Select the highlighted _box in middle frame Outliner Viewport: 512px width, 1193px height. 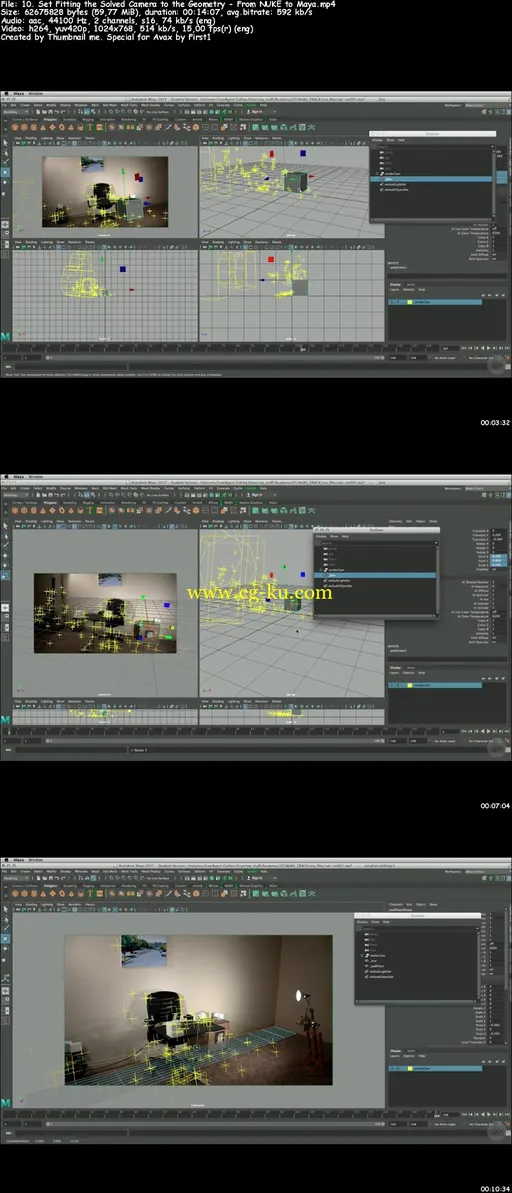(375, 575)
